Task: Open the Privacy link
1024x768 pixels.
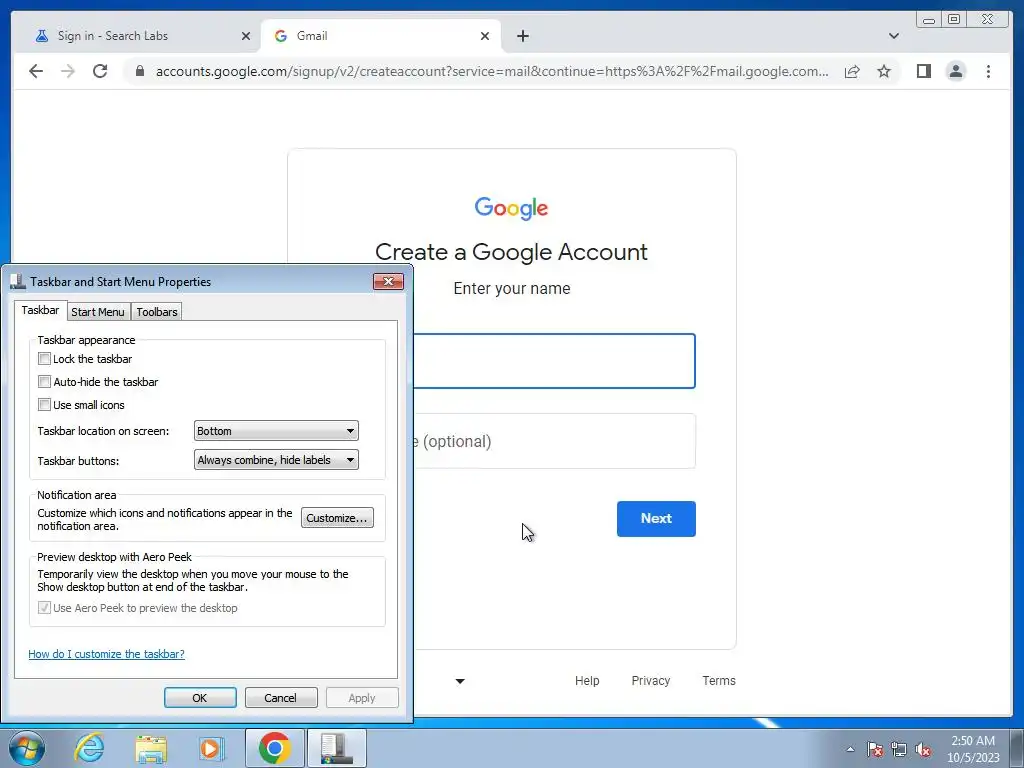Action: [x=650, y=680]
